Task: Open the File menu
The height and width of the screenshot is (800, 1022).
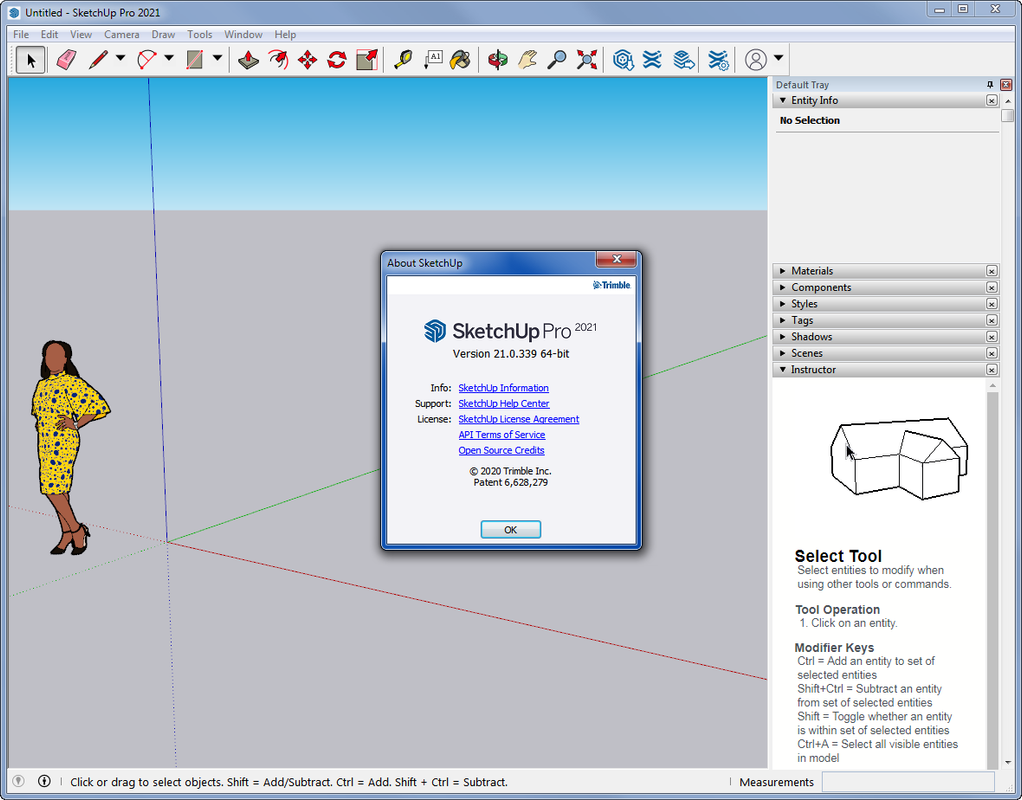Action: pos(21,35)
